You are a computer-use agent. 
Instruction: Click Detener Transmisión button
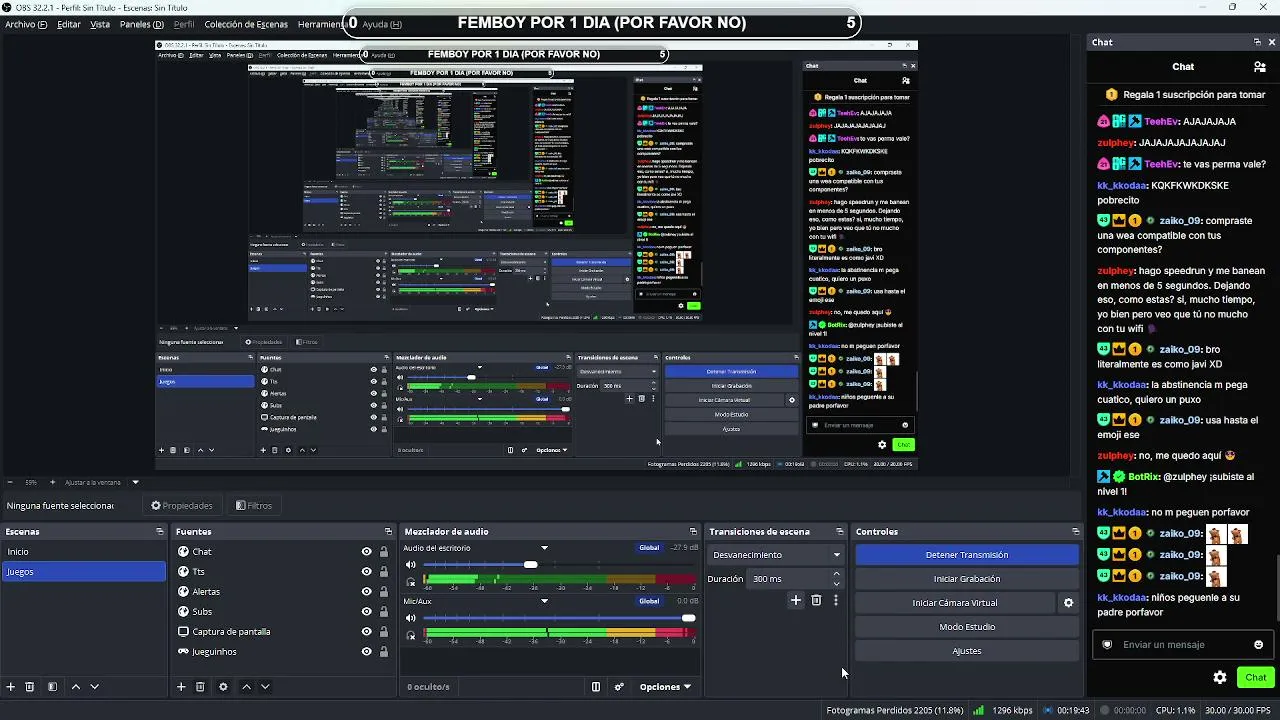click(967, 555)
